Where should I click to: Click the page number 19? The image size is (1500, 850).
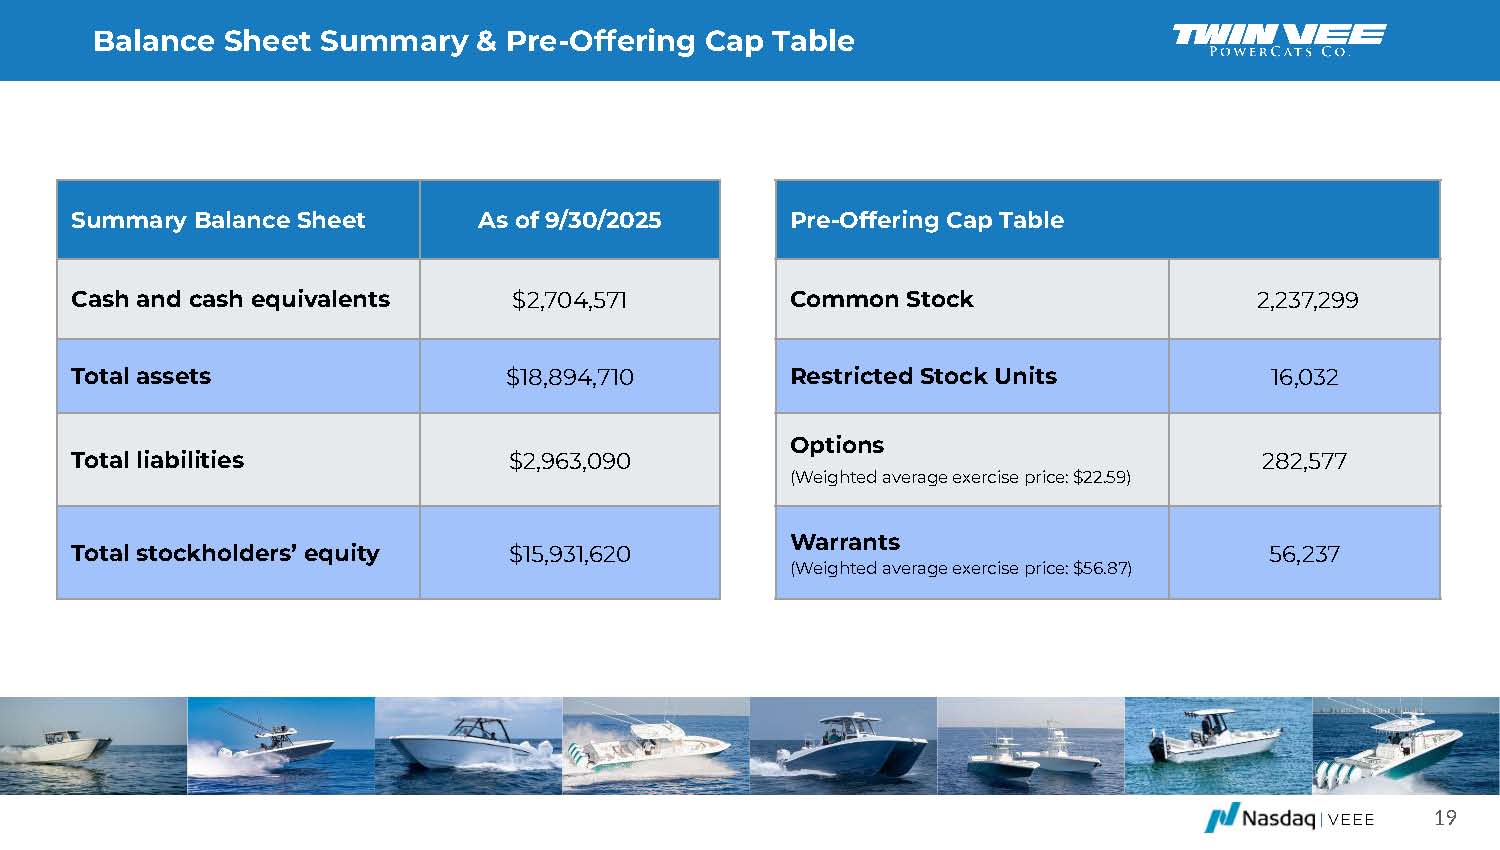pos(1444,818)
